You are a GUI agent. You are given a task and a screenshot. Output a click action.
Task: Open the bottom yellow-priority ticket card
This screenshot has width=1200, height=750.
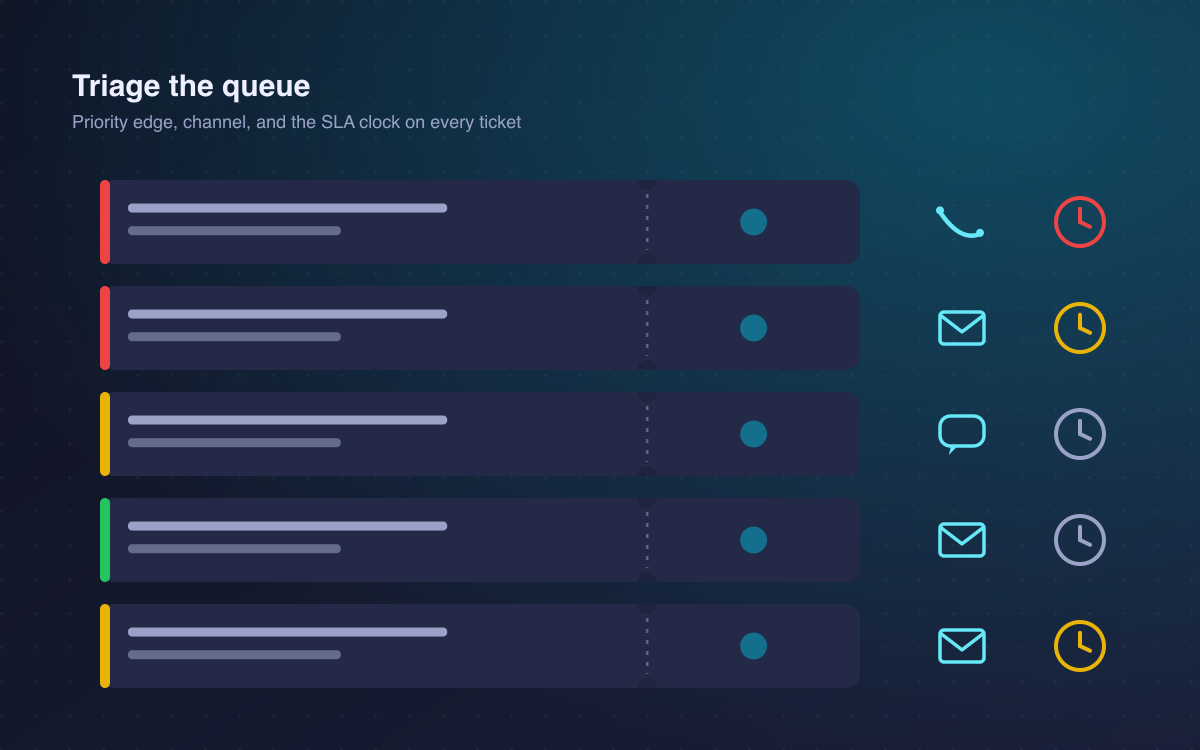480,646
